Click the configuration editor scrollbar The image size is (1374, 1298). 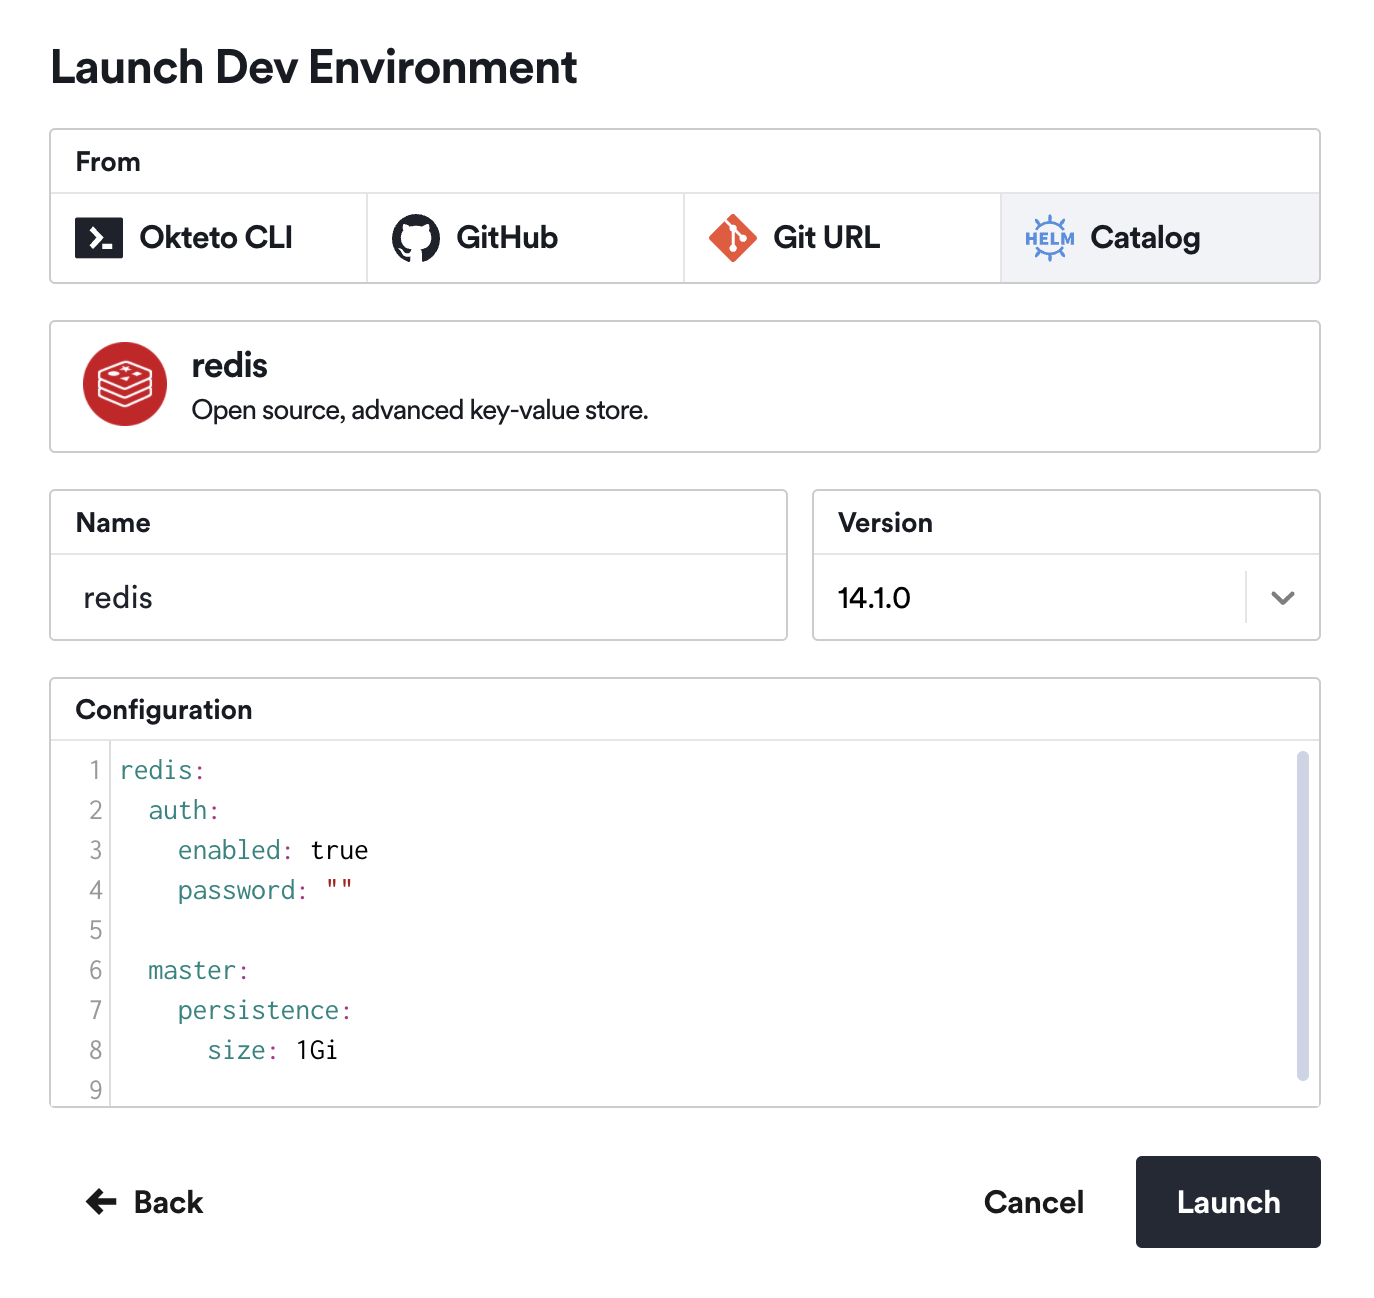click(1303, 916)
